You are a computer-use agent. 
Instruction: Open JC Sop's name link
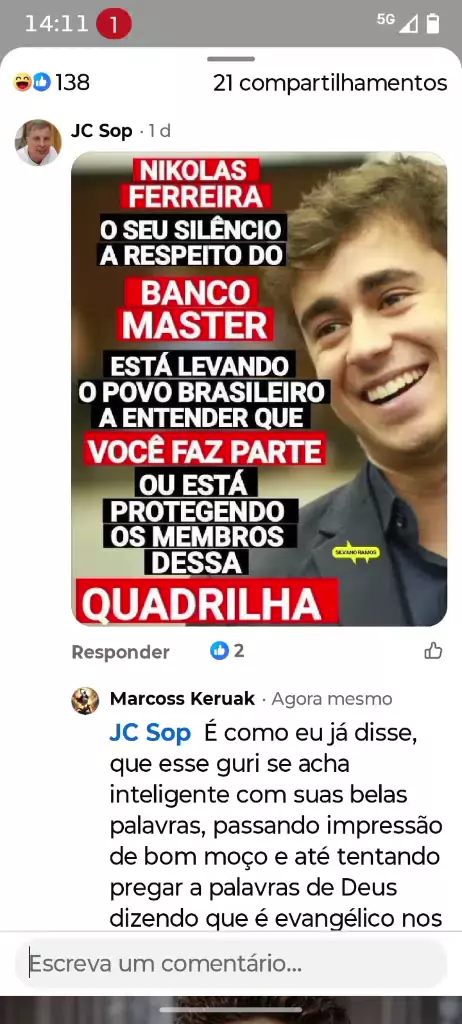(101, 131)
